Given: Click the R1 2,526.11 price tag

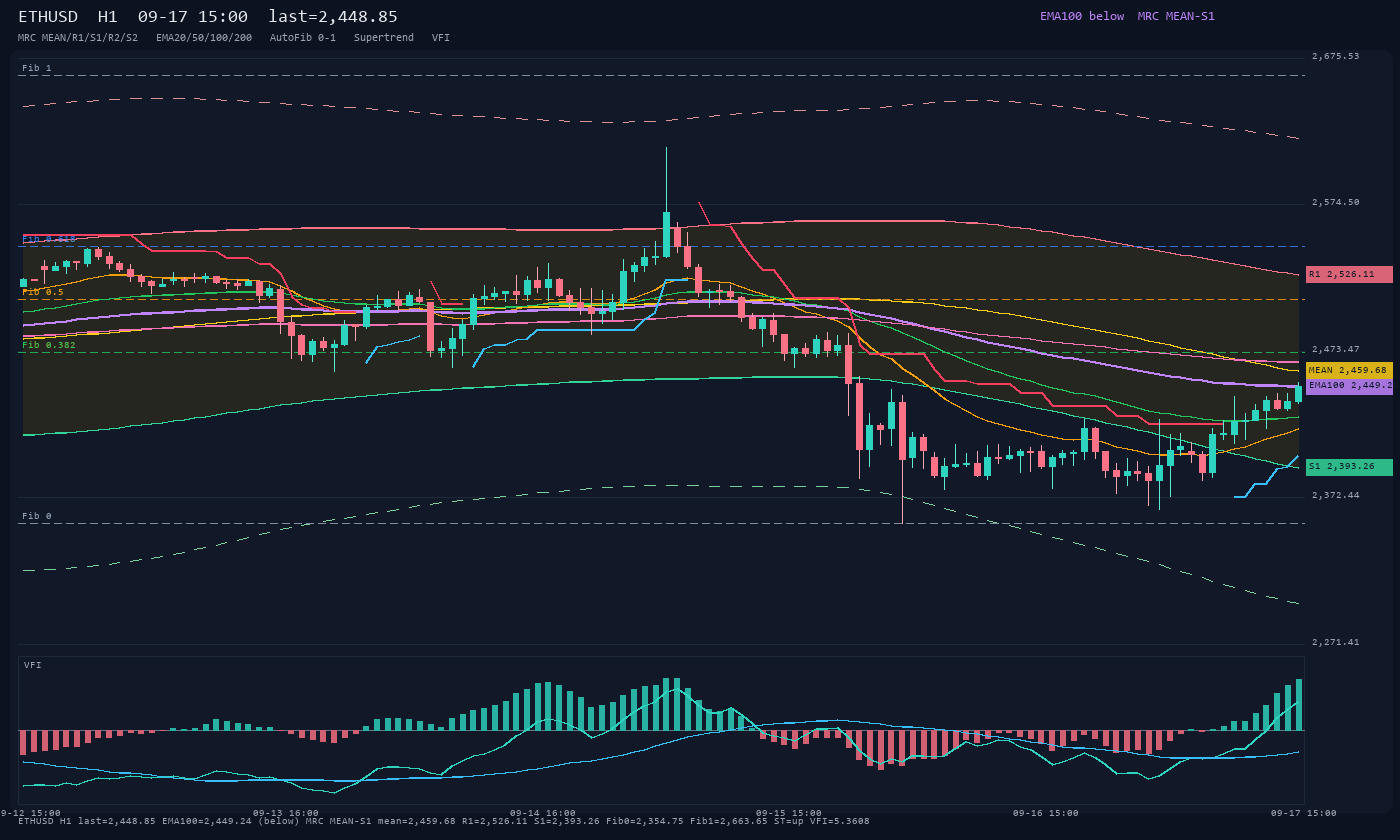Looking at the screenshot, I should pyautogui.click(x=1349, y=274).
